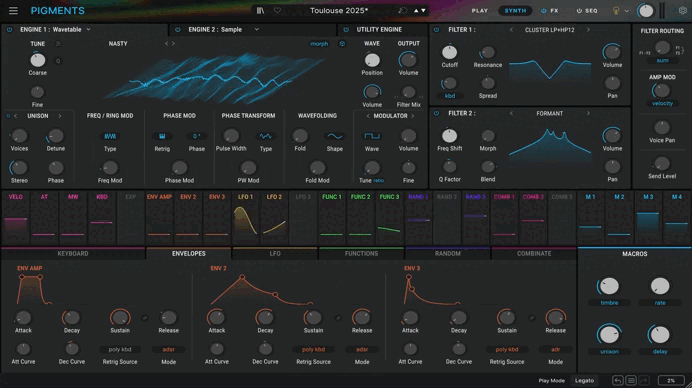Open Play Mode Legato dropdown
Image resolution: width=692 pixels, height=388 pixels.
(584, 380)
